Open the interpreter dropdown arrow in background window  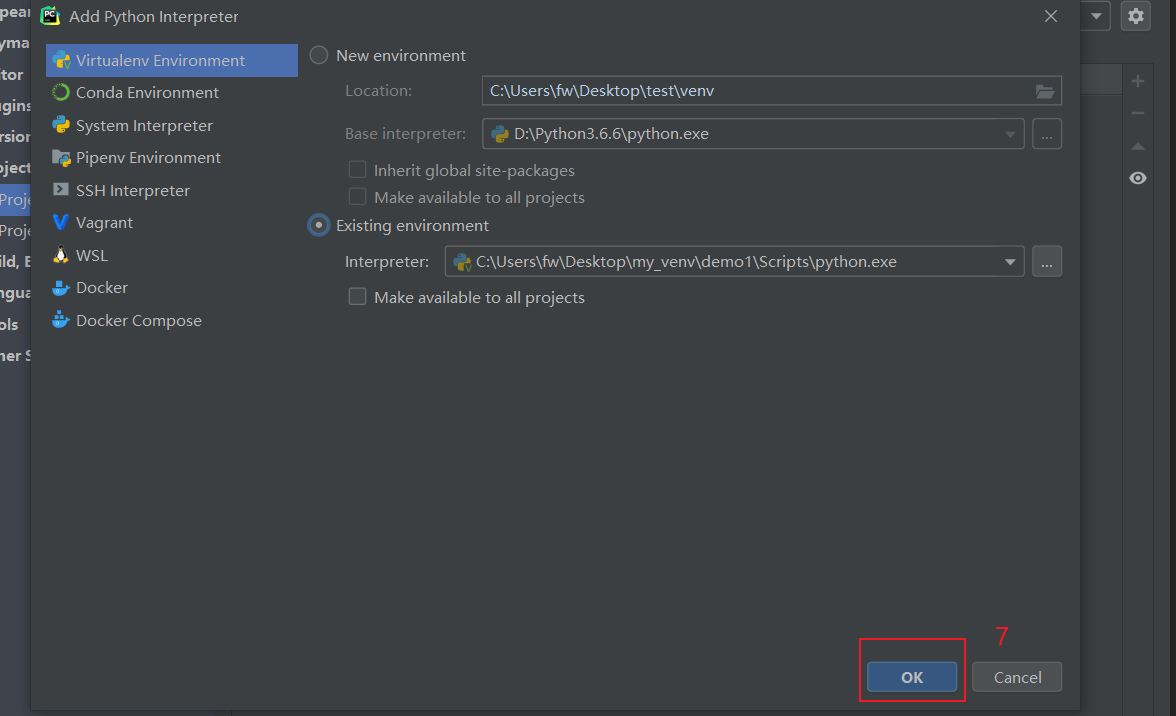tap(1096, 16)
